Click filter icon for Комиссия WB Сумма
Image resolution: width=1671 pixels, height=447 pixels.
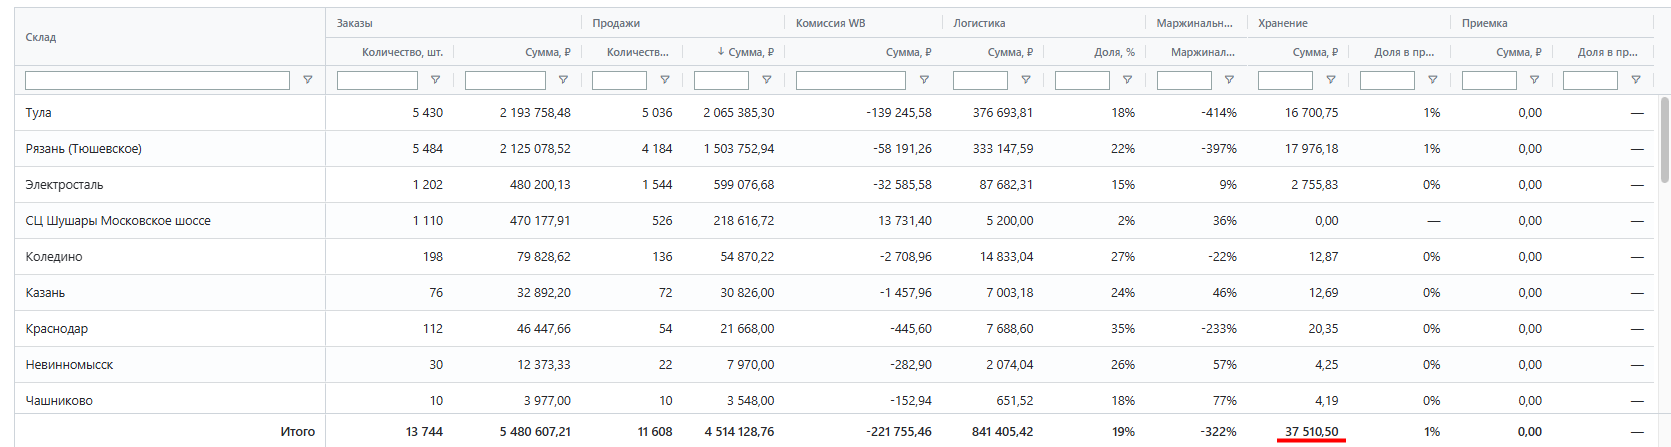click(x=924, y=80)
